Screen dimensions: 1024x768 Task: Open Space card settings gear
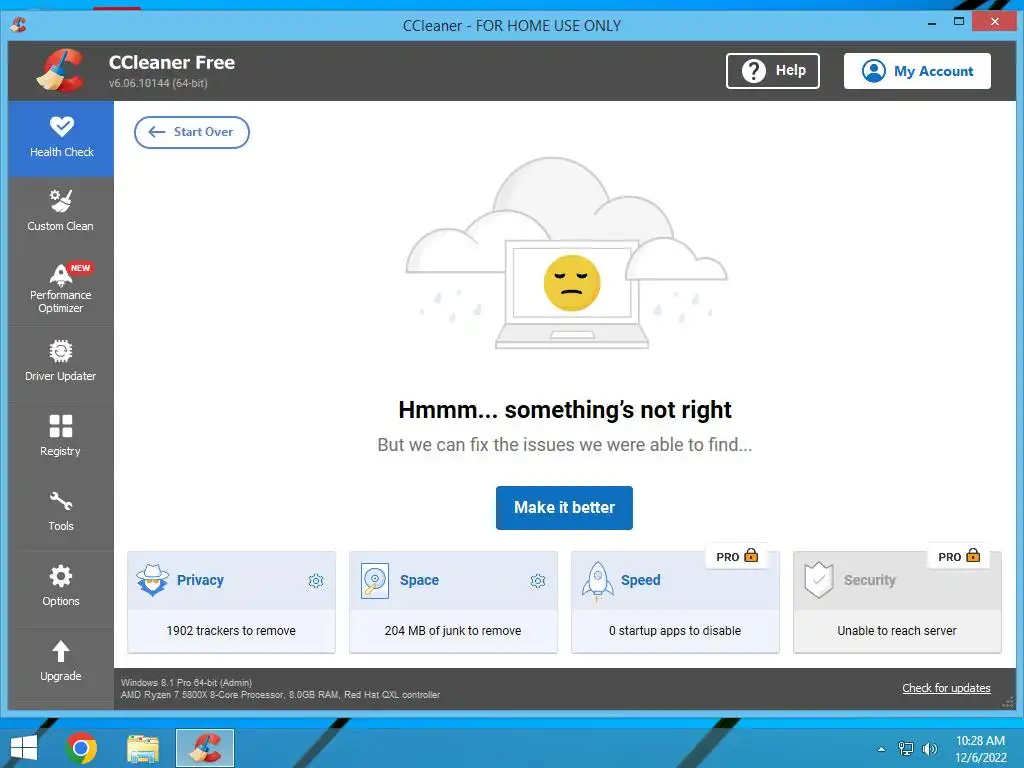[538, 581]
